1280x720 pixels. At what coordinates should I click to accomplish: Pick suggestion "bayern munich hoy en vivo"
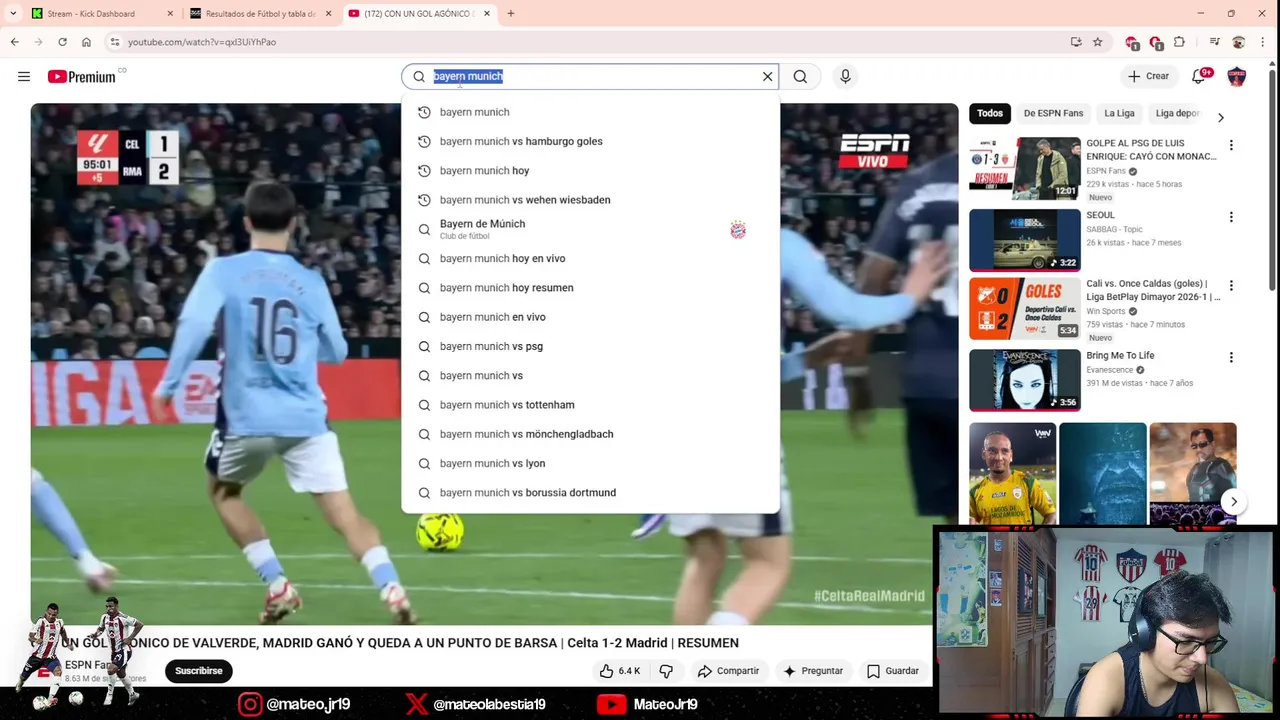click(x=590, y=258)
